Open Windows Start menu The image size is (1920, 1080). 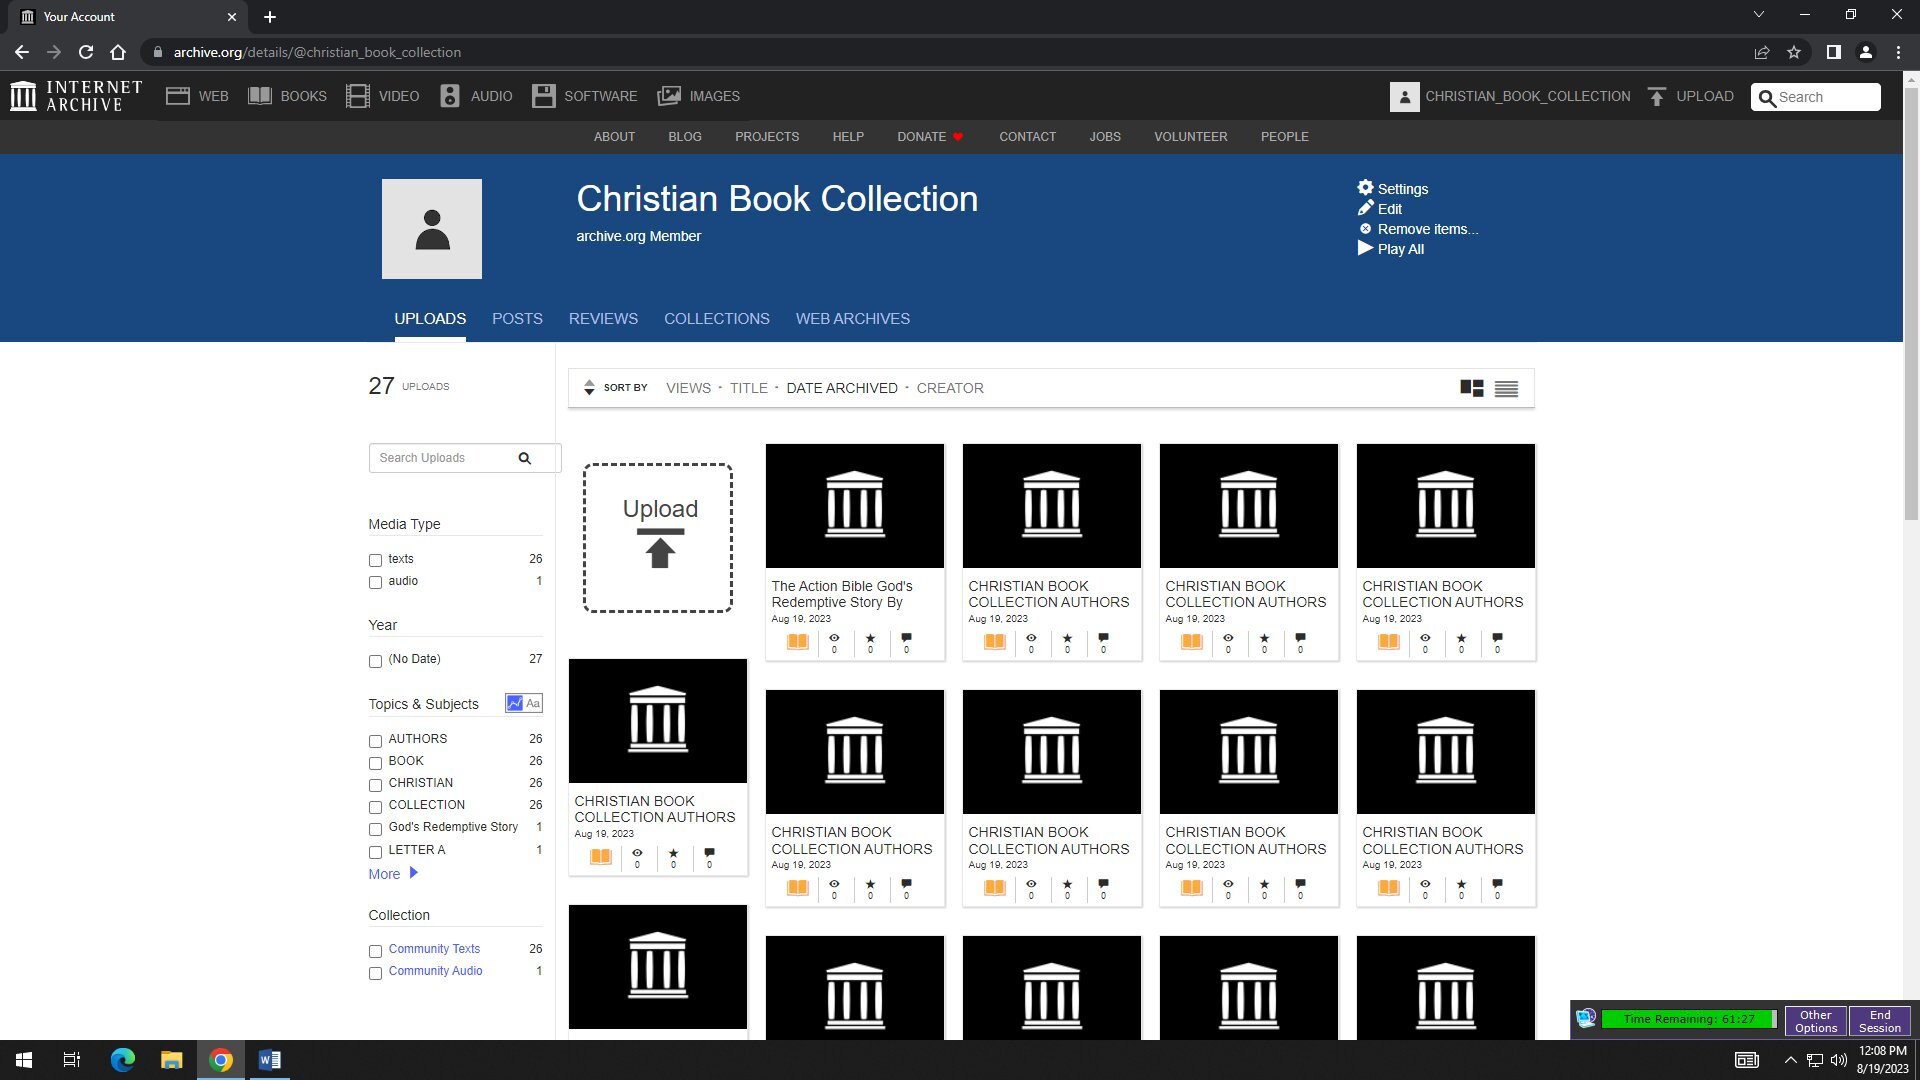click(24, 1060)
